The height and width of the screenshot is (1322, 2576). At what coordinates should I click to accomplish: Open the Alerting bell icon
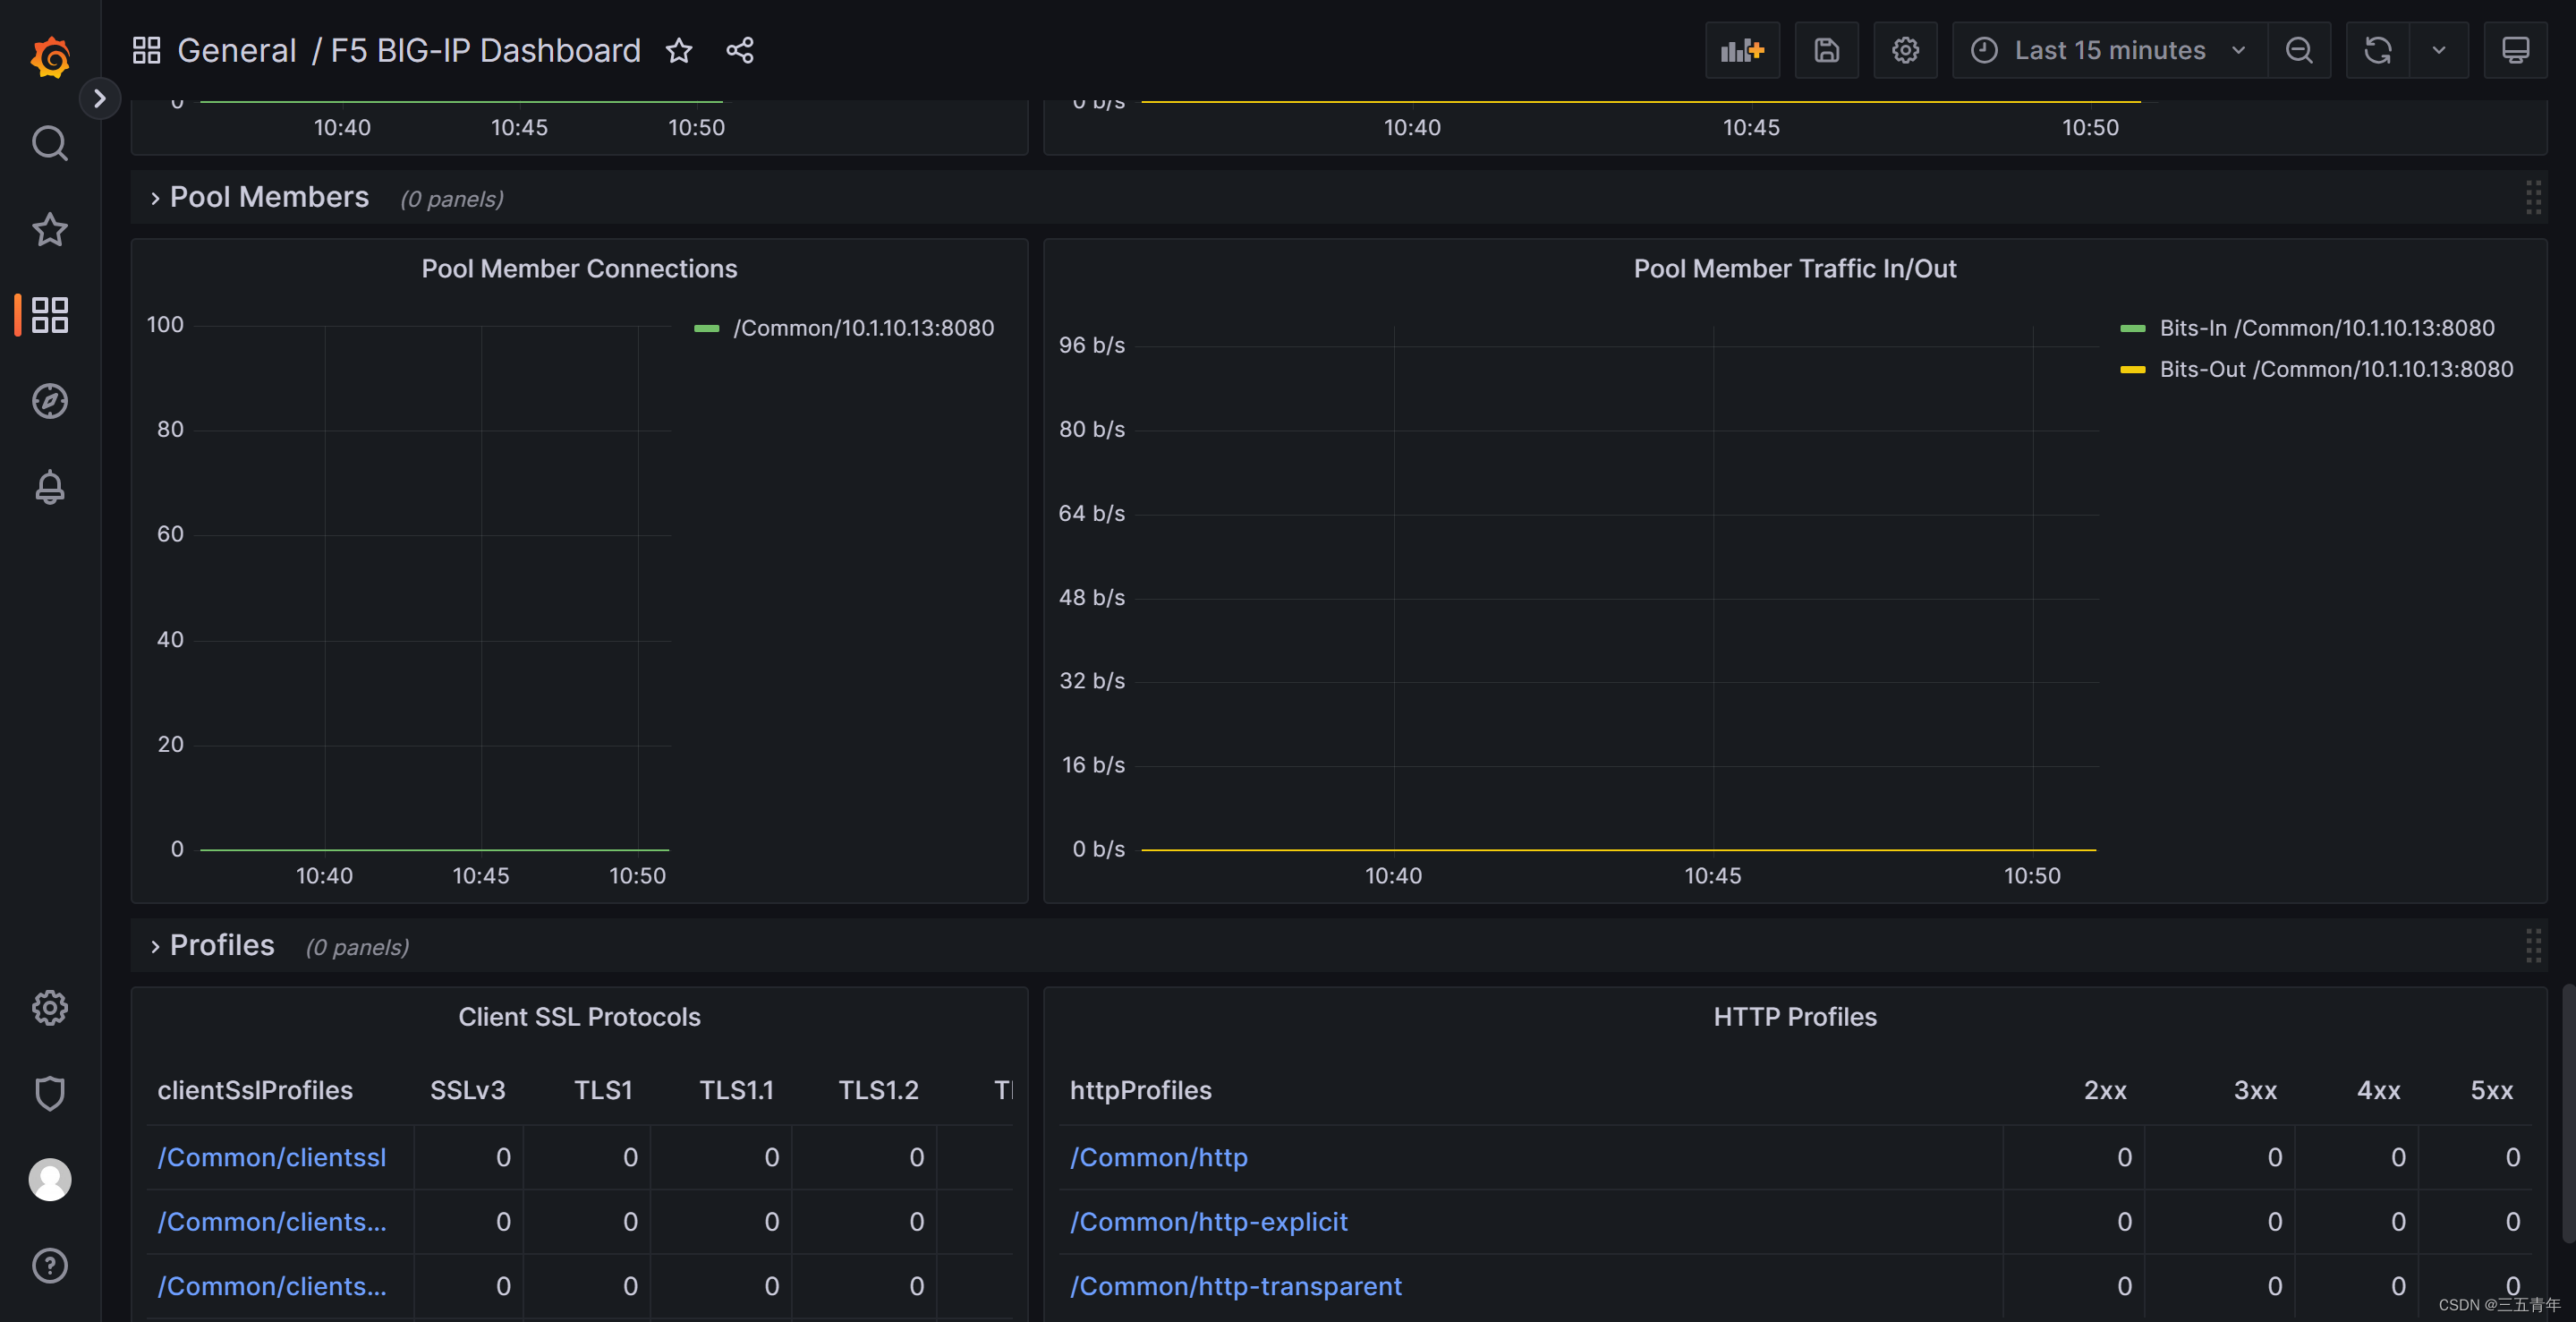pyautogui.click(x=49, y=487)
